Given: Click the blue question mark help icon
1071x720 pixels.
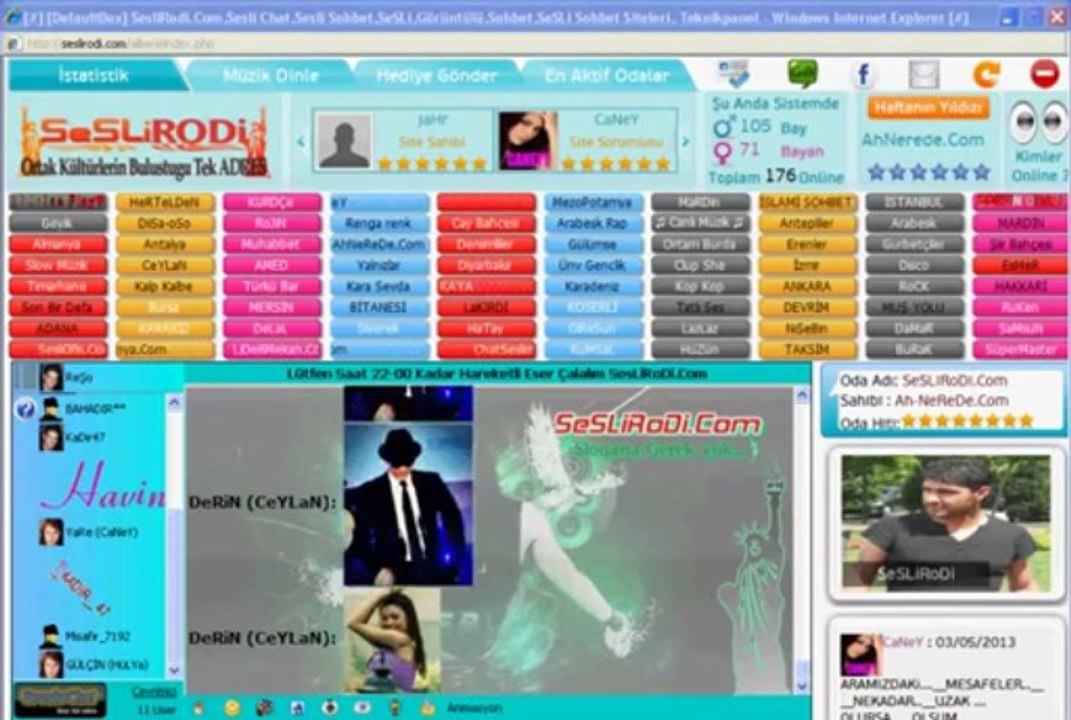Looking at the screenshot, I should point(25,409).
